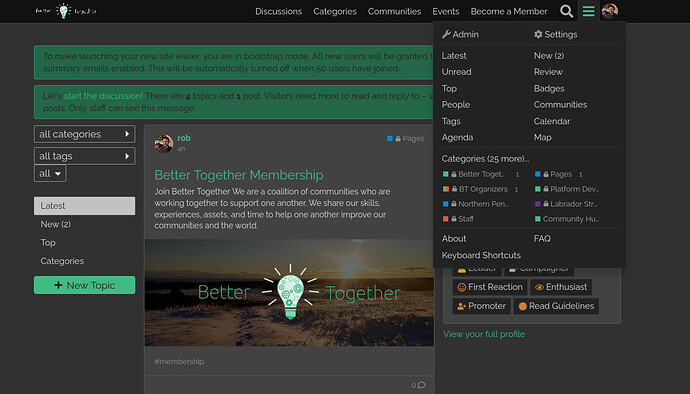Select Communities in the hamburger menu
Image resolution: width=690 pixels, height=394 pixels.
pyautogui.click(x=560, y=105)
